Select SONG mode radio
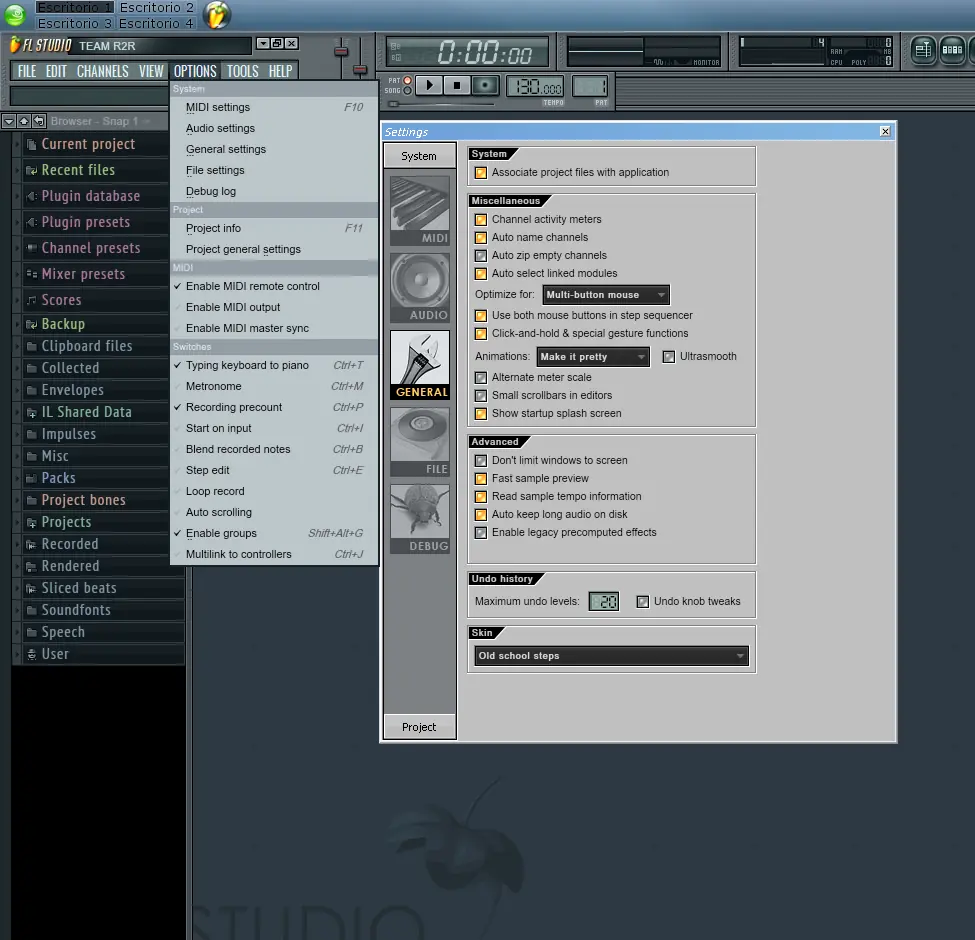975x940 pixels. [x=407, y=91]
